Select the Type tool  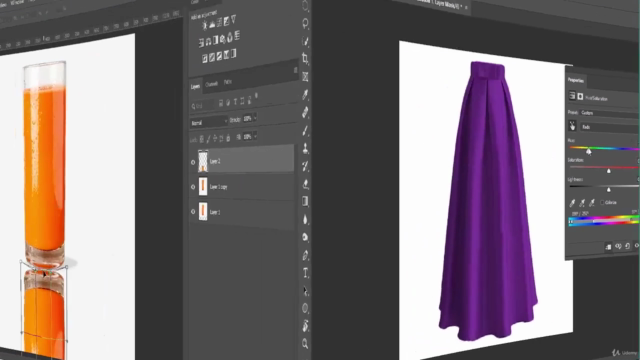[x=305, y=273]
